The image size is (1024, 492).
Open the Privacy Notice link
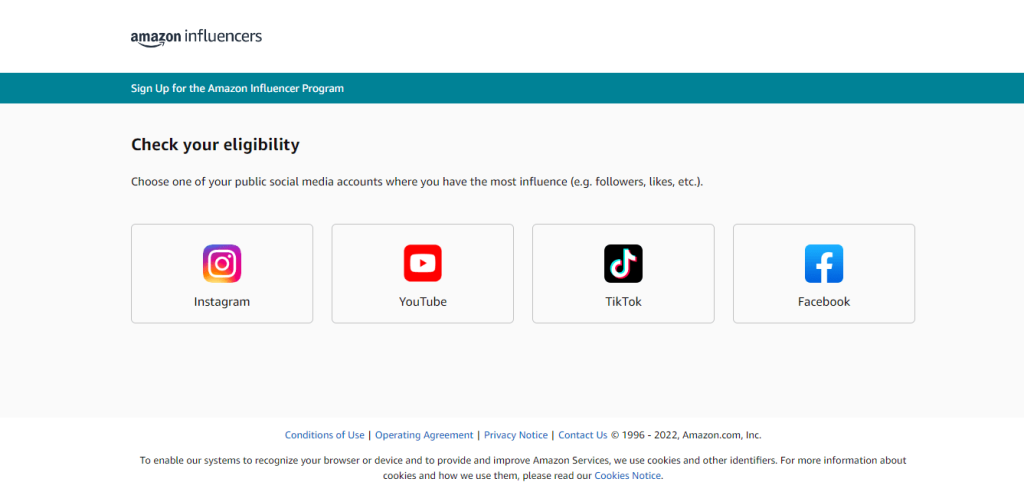[x=516, y=435]
